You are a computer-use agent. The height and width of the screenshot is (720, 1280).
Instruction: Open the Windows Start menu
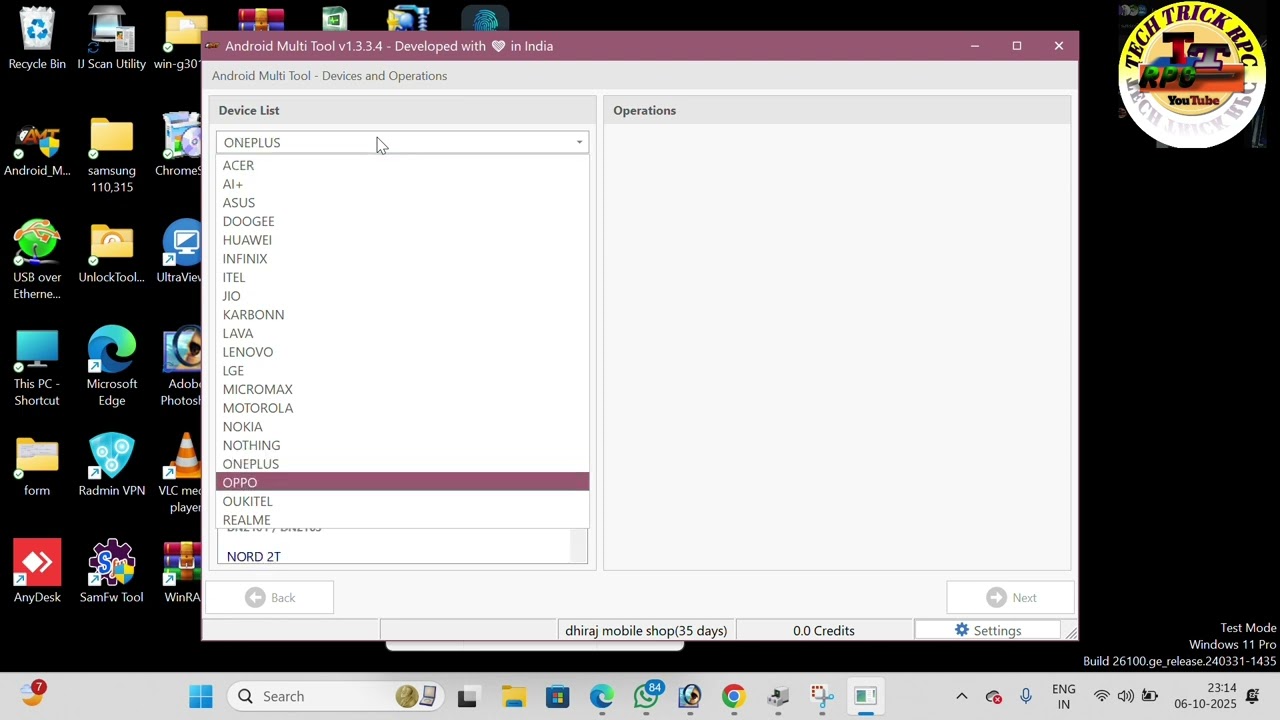[x=201, y=696]
